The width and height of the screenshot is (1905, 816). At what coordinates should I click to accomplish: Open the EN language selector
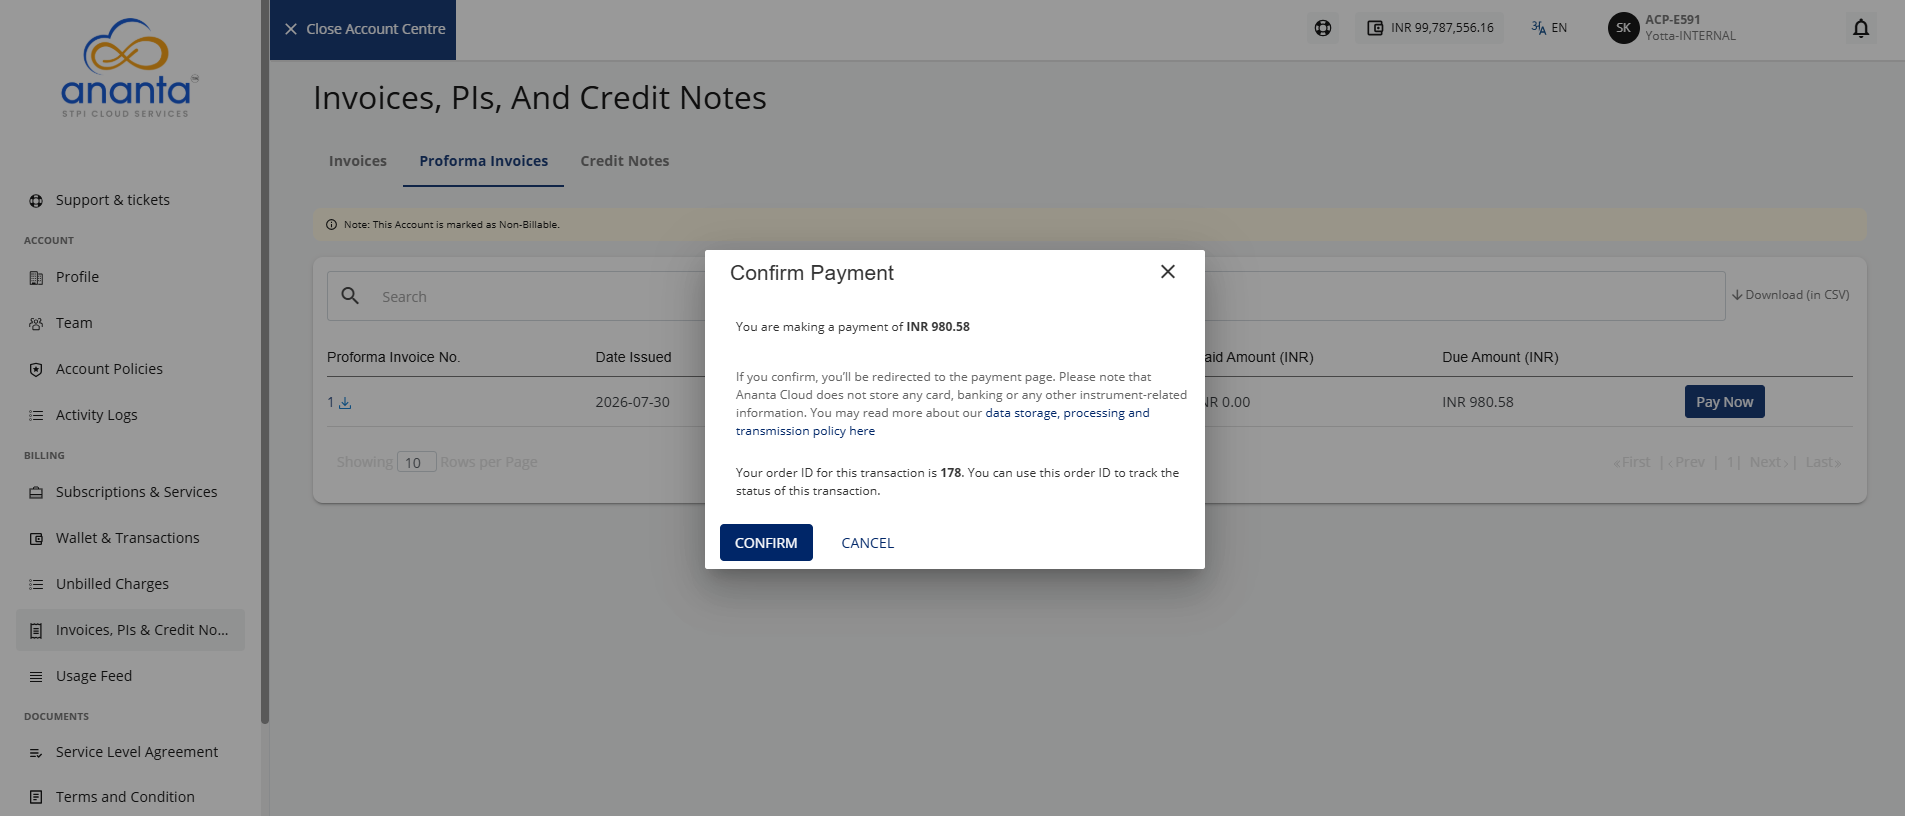pos(1549,28)
